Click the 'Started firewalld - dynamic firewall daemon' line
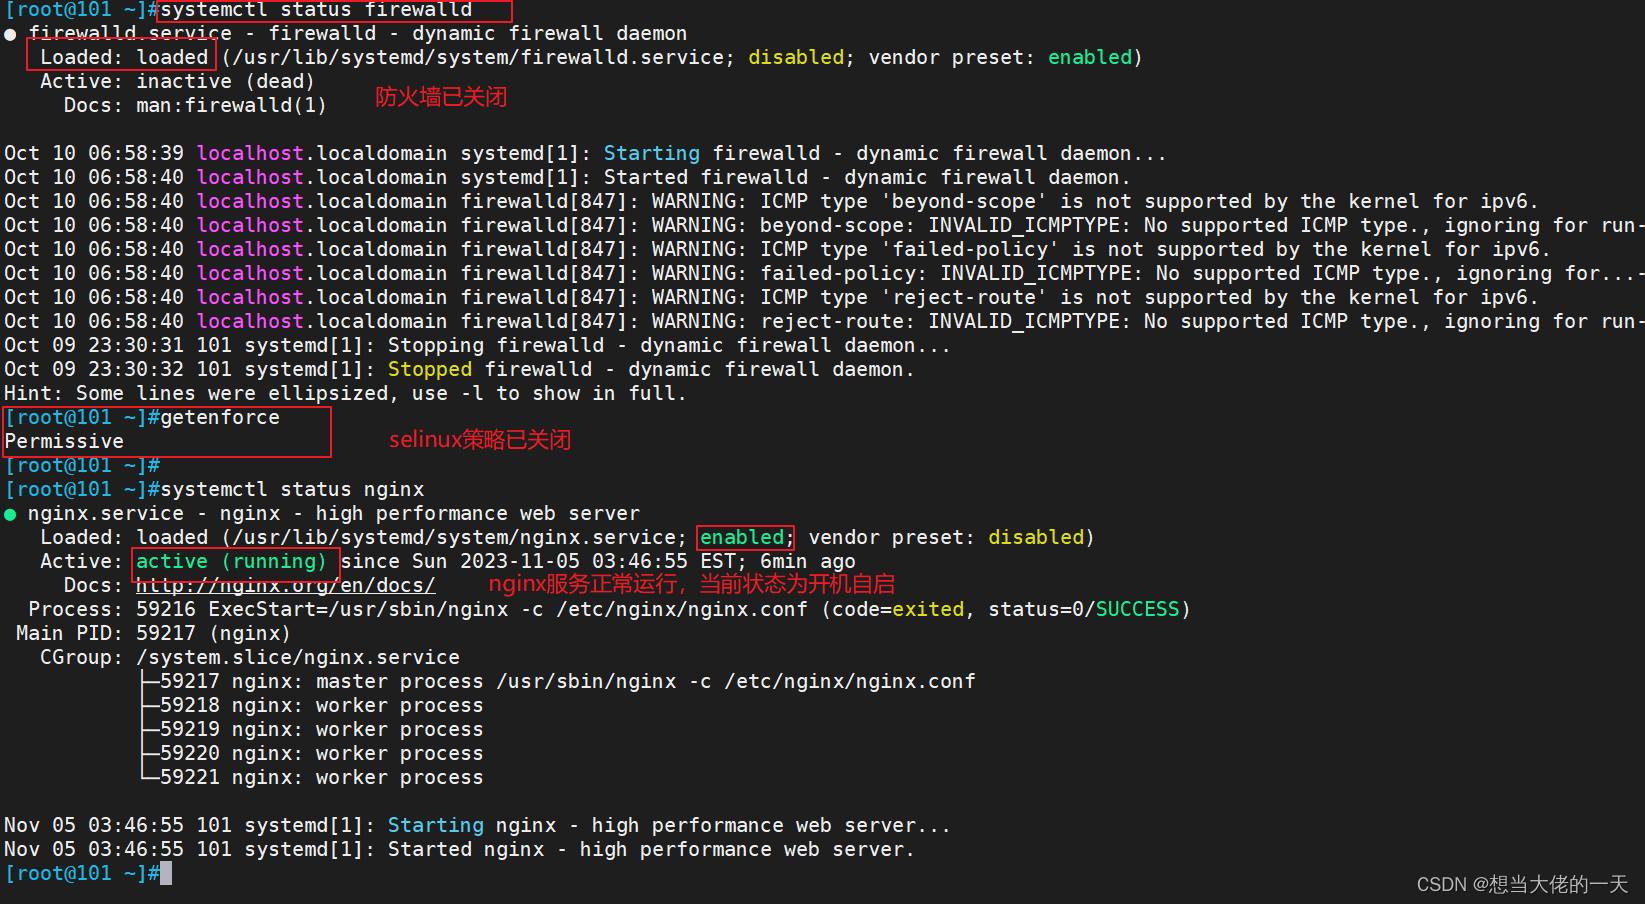 pyautogui.click(x=567, y=177)
